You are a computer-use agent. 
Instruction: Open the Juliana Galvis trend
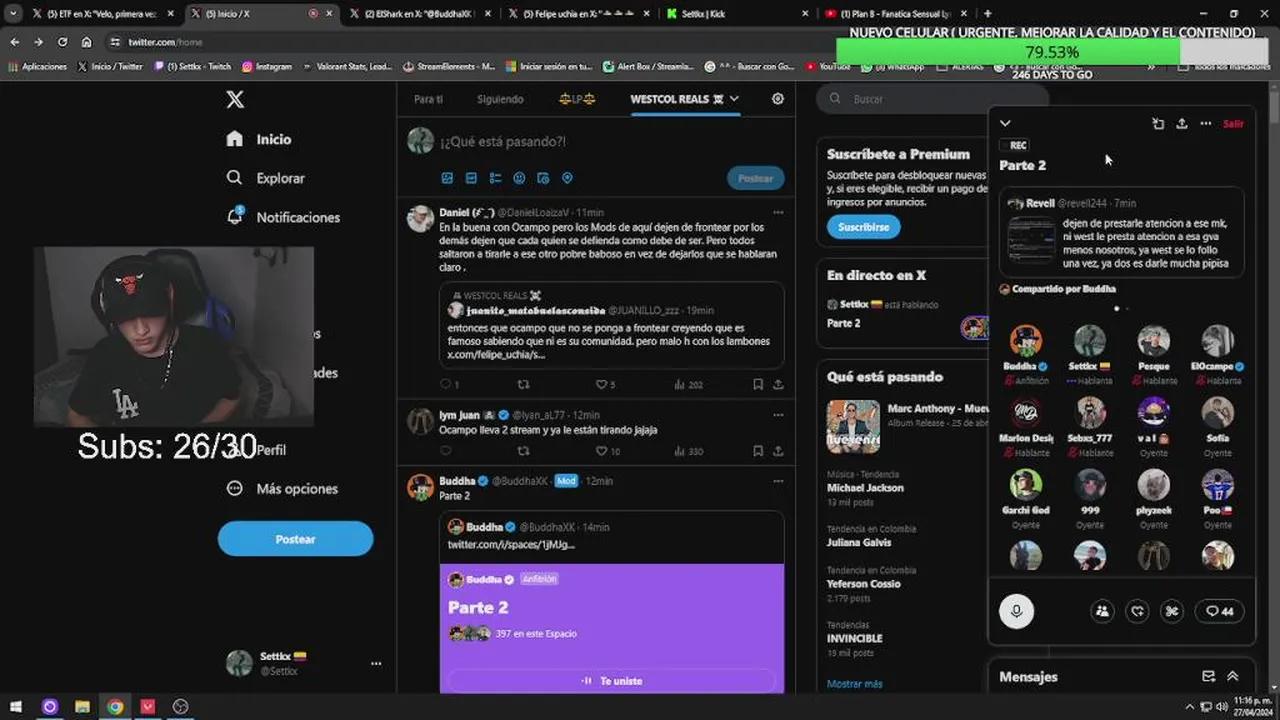pos(859,543)
